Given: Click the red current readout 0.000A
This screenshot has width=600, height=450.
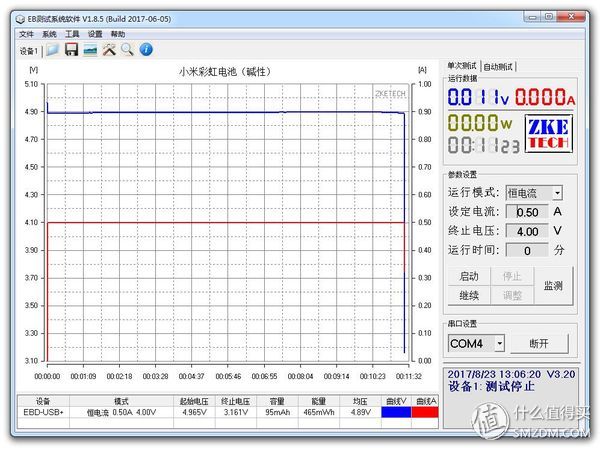Looking at the screenshot, I should 545,97.
